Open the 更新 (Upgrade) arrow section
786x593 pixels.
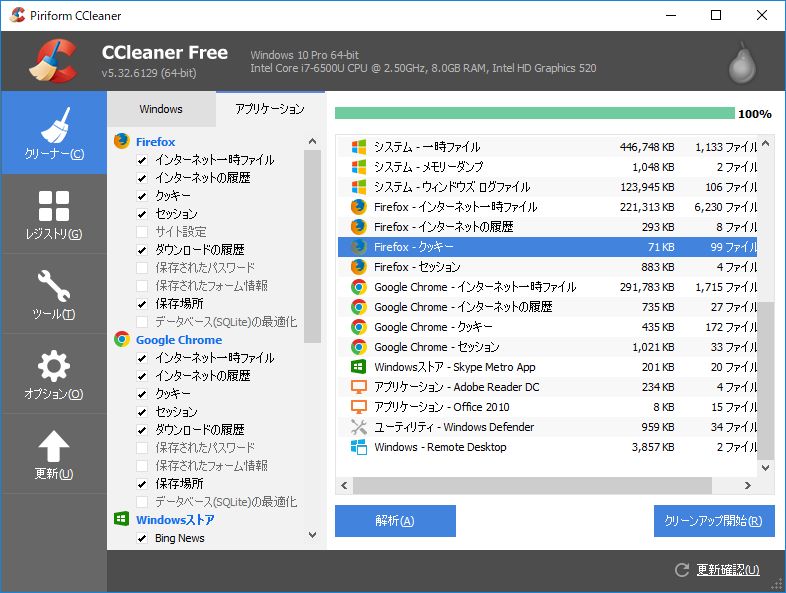tap(54, 454)
